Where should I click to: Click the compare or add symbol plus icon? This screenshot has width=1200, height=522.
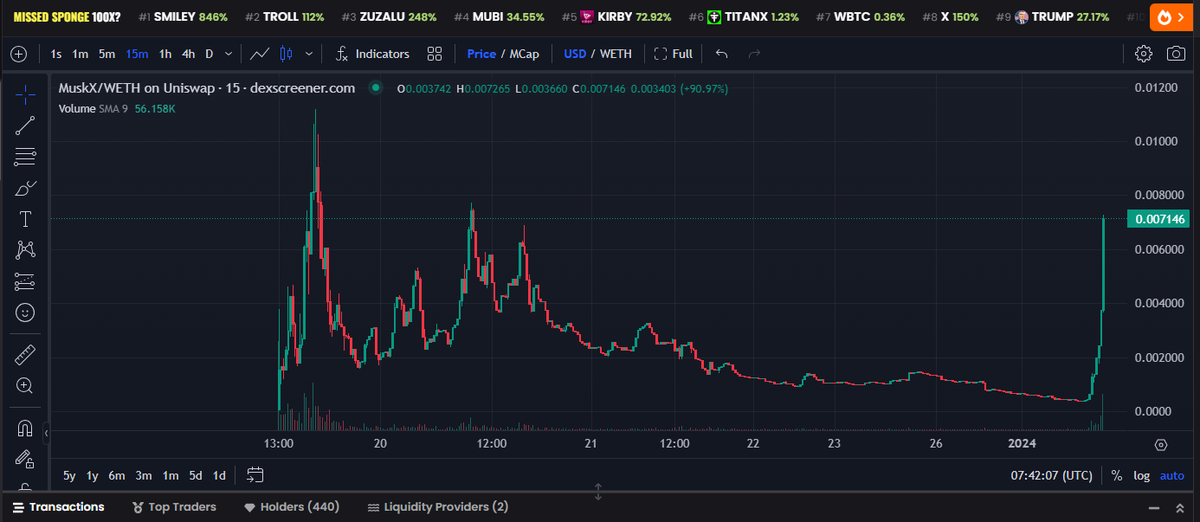(x=18, y=54)
